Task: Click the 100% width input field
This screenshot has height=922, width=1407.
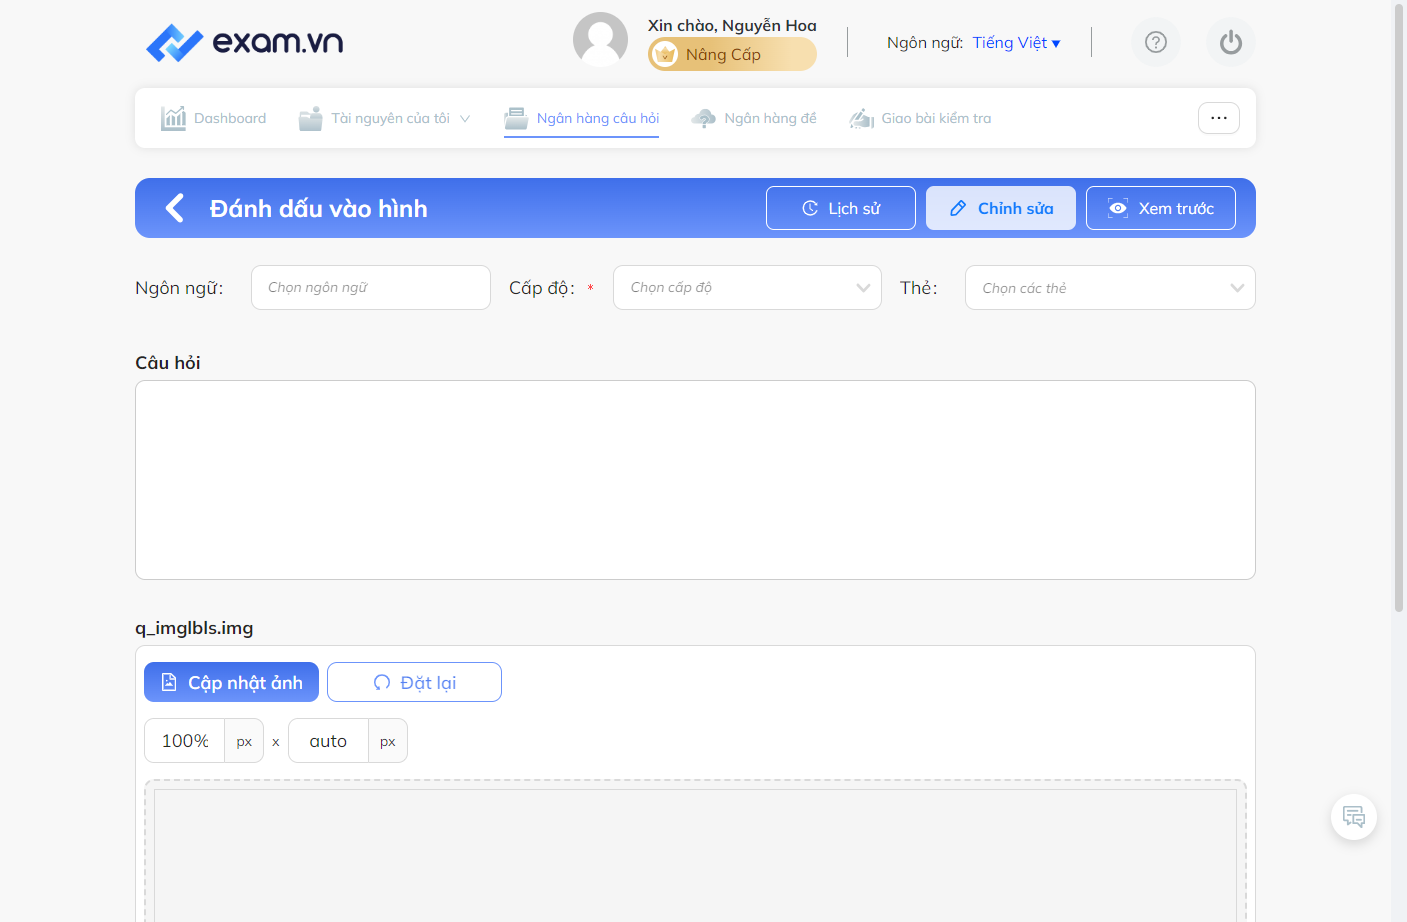Action: tap(185, 741)
